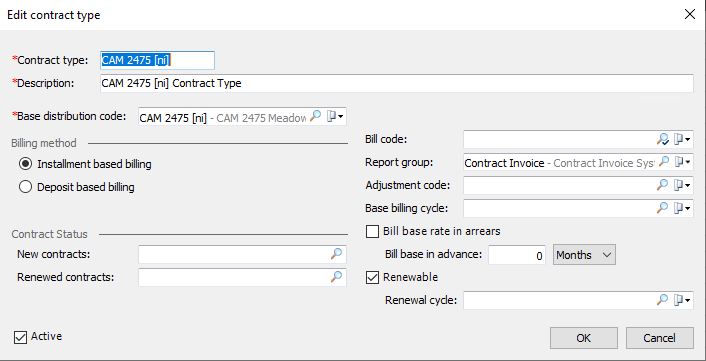Open lookup for Base distribution code

tap(316, 116)
